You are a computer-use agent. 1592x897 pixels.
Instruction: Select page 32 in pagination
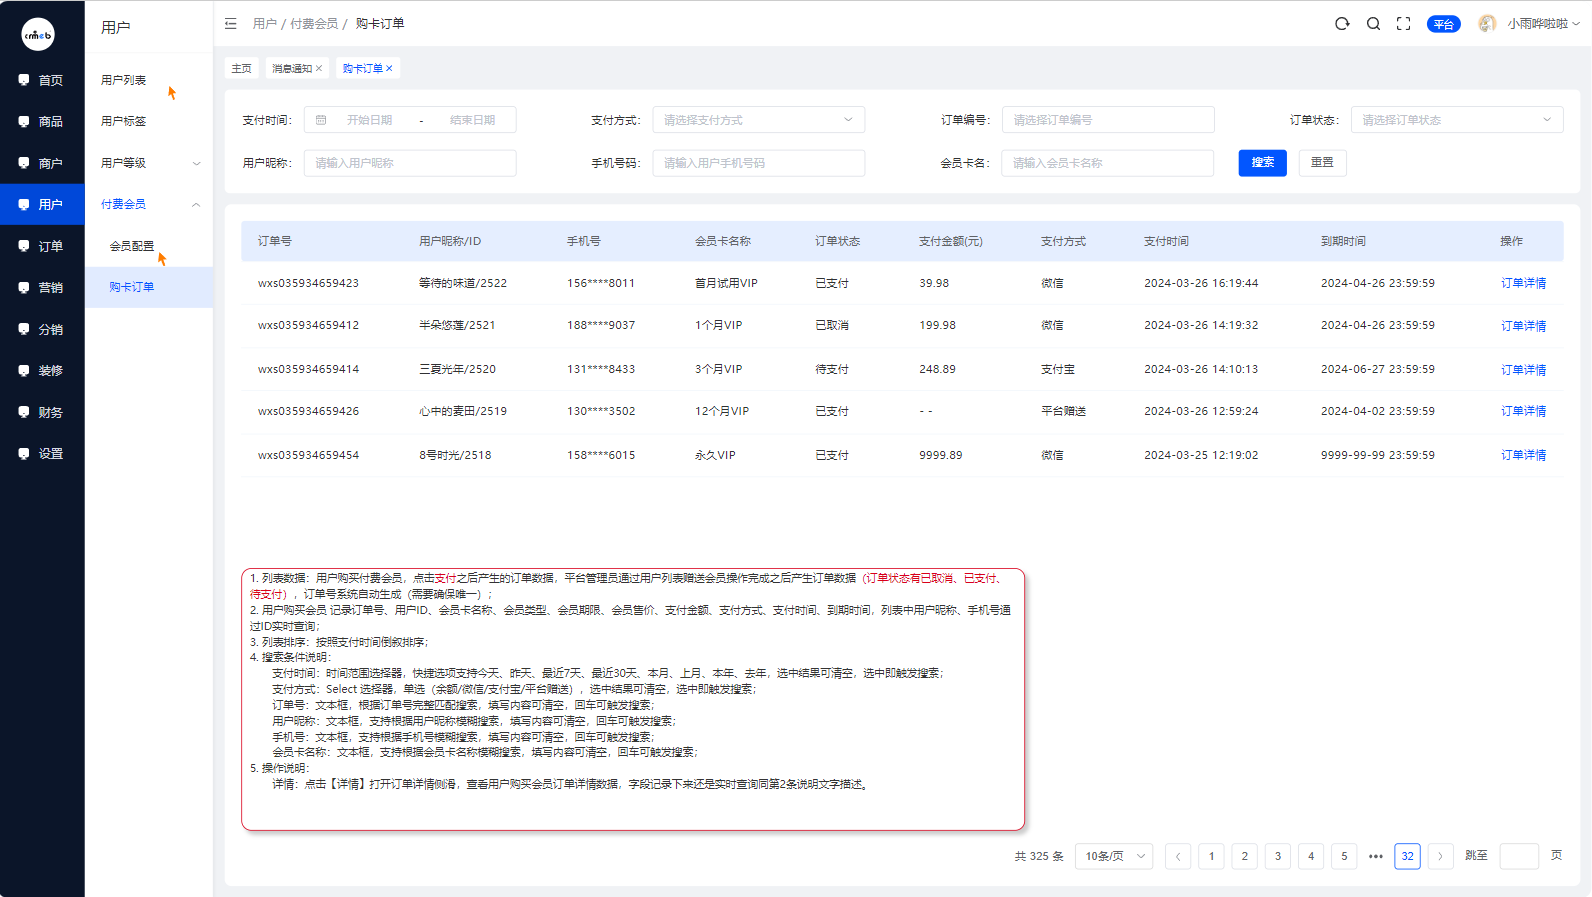point(1407,856)
